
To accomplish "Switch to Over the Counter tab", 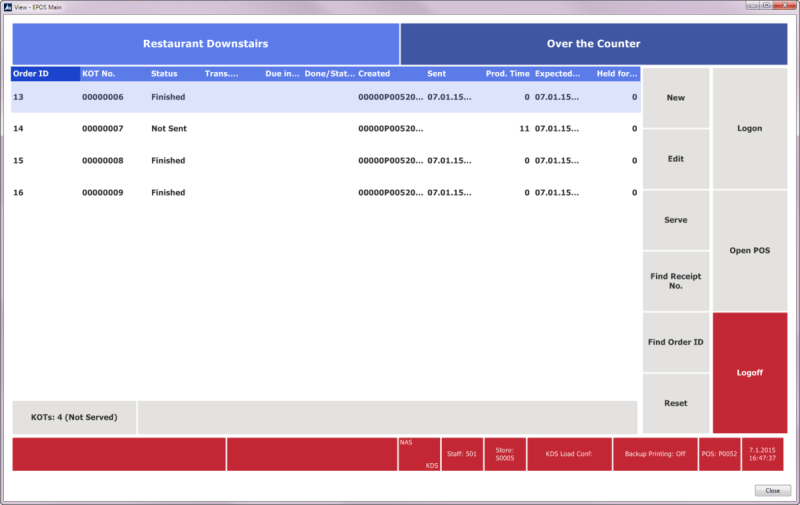I will [593, 44].
